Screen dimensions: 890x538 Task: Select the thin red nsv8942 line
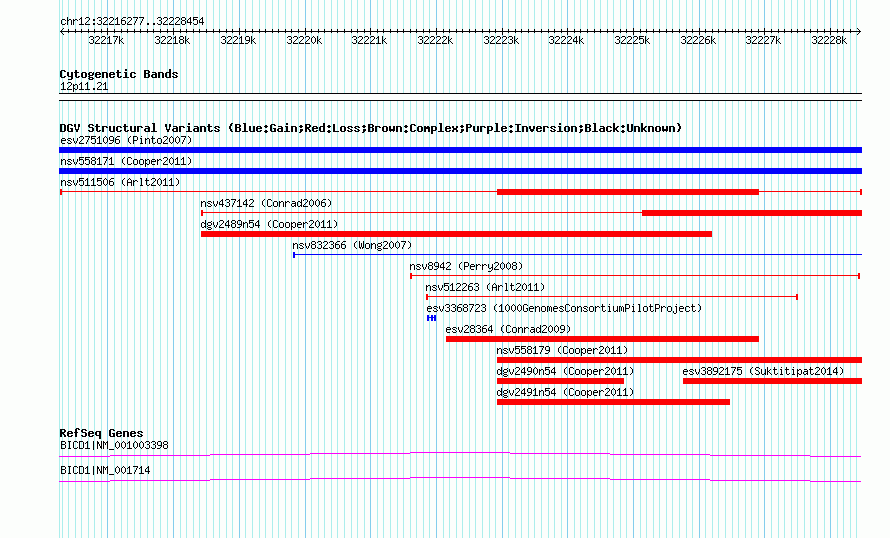pos(635,276)
